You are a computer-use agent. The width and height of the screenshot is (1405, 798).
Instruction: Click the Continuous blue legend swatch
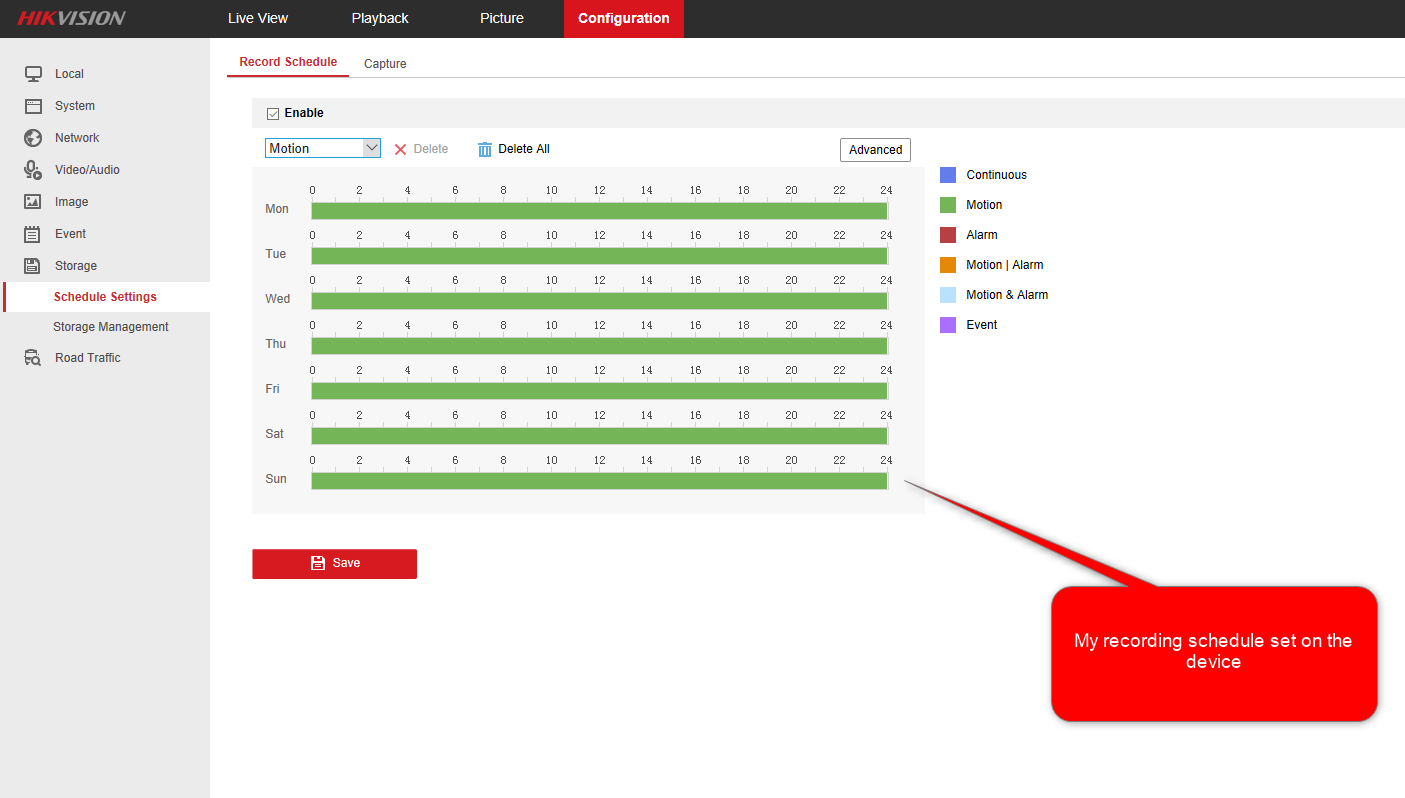[x=948, y=175]
